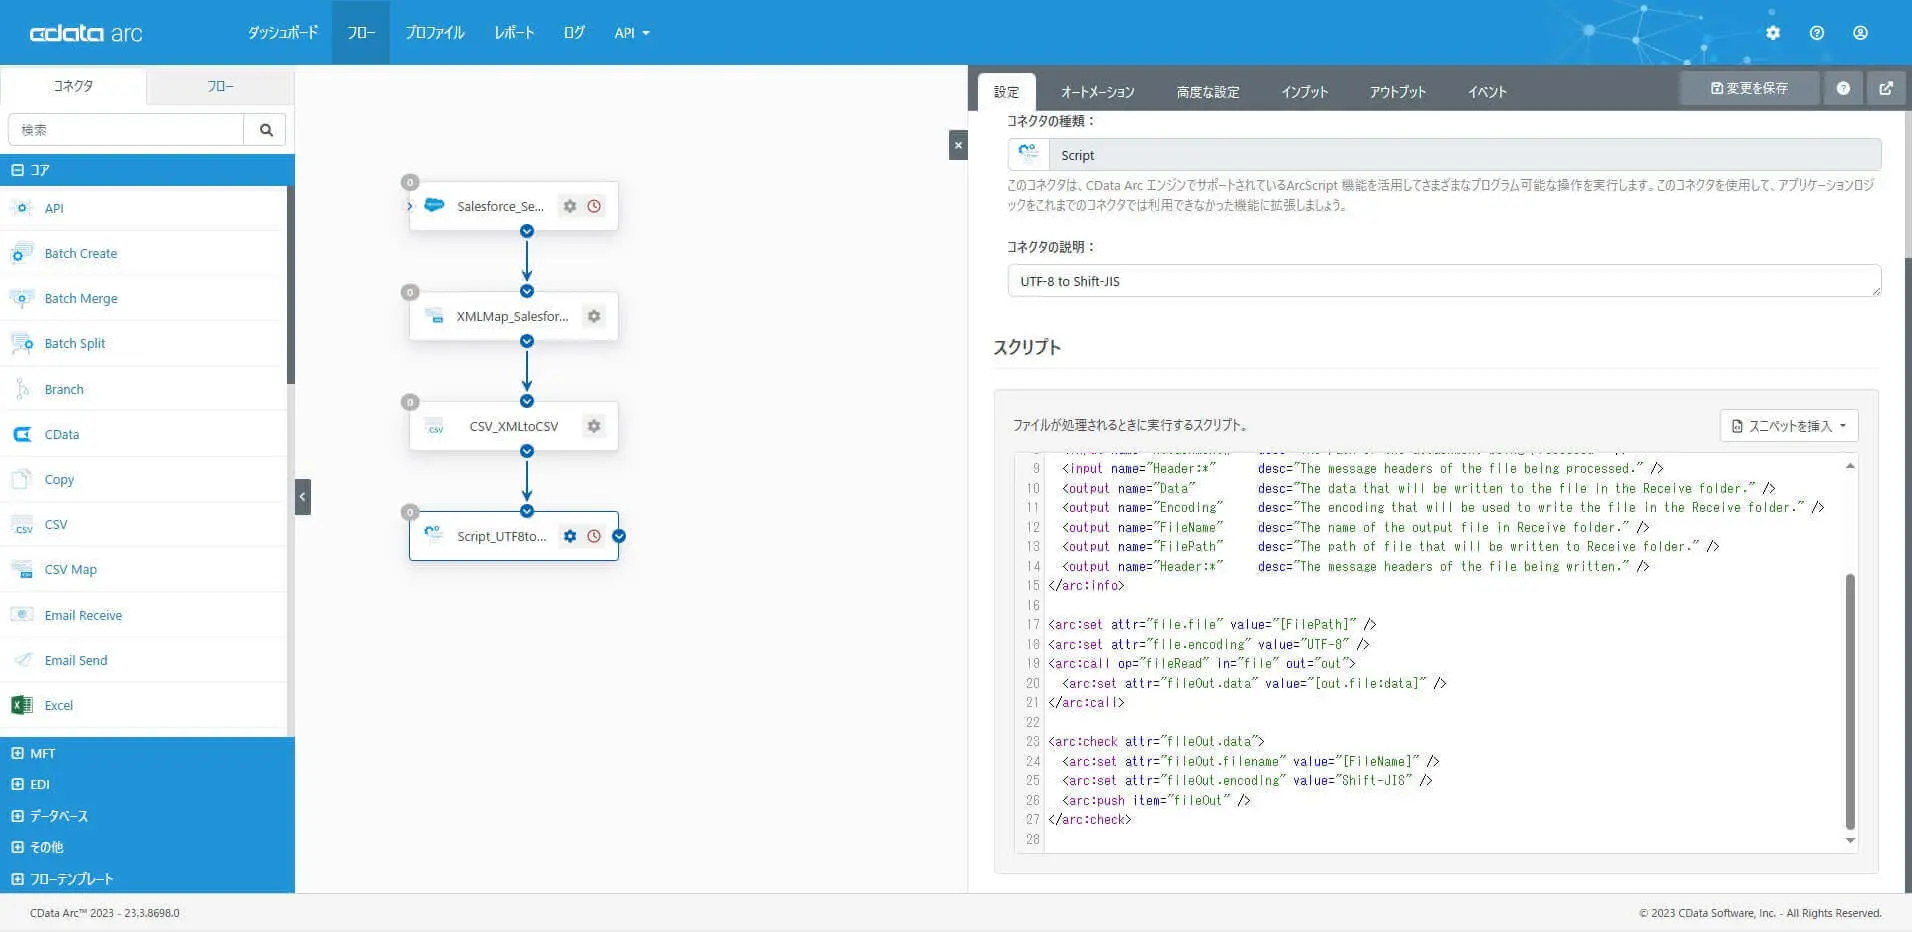This screenshot has width=1912, height=932.
Task: Close the connector settings panel
Action: [x=958, y=145]
